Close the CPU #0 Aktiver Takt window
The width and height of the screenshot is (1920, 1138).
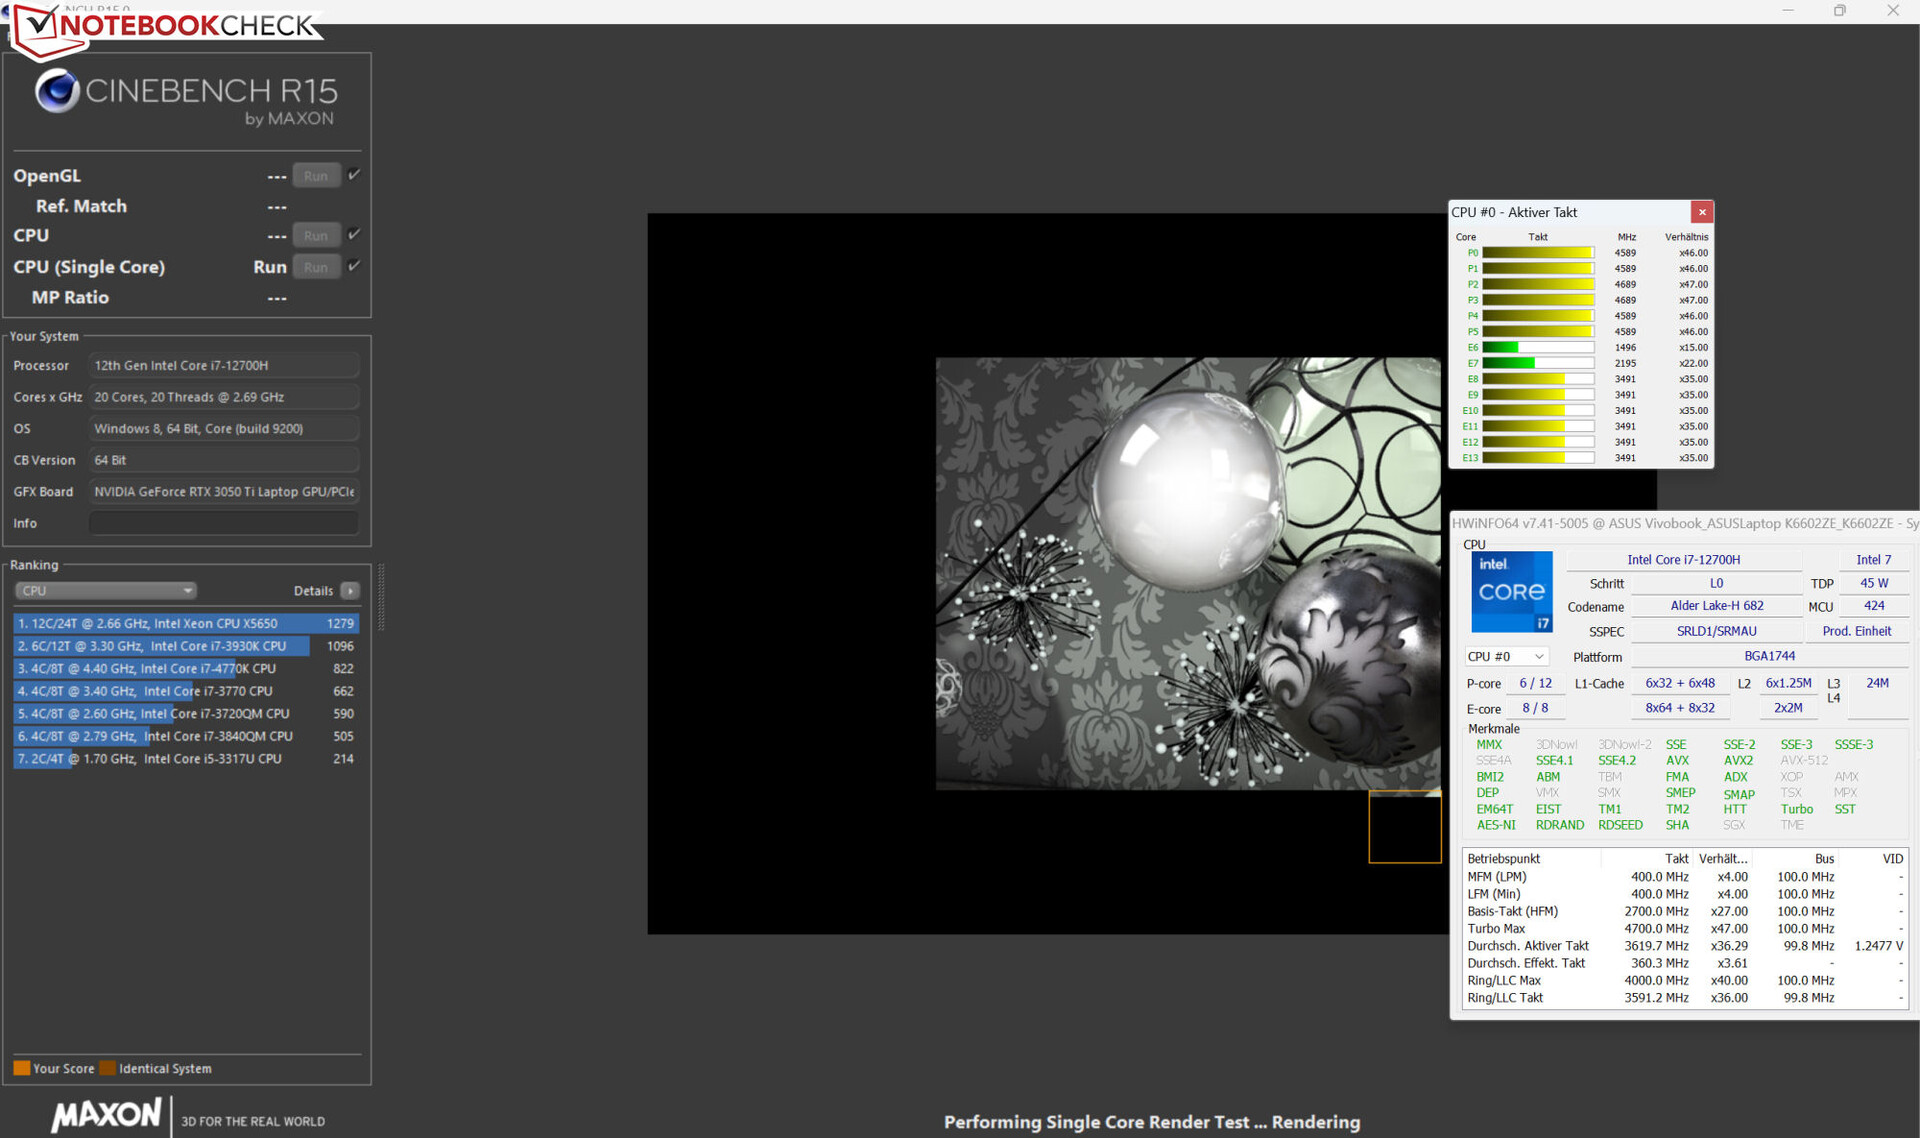coord(1702,212)
